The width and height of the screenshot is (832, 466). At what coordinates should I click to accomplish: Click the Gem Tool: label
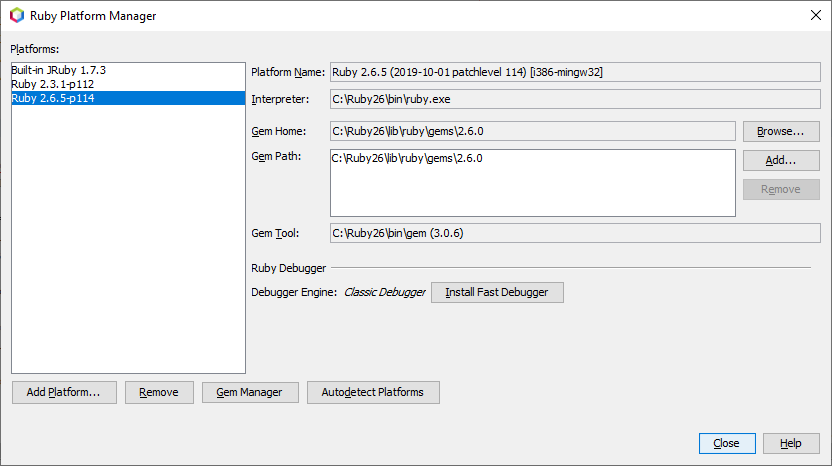coord(275,233)
